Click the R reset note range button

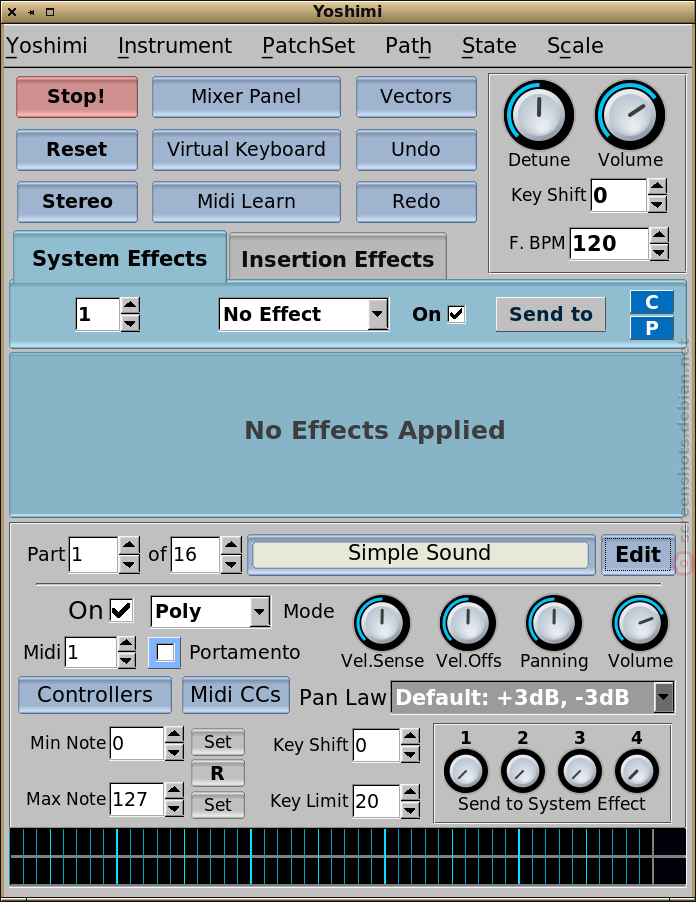coord(217,773)
